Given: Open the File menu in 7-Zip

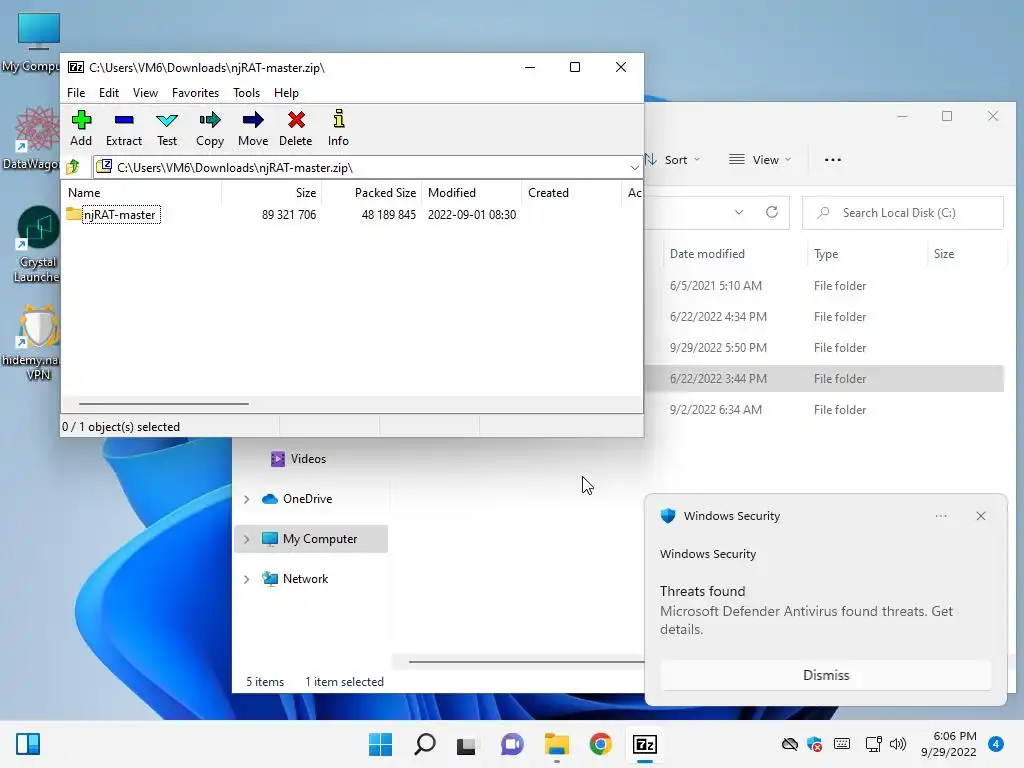Looking at the screenshot, I should pos(76,93).
